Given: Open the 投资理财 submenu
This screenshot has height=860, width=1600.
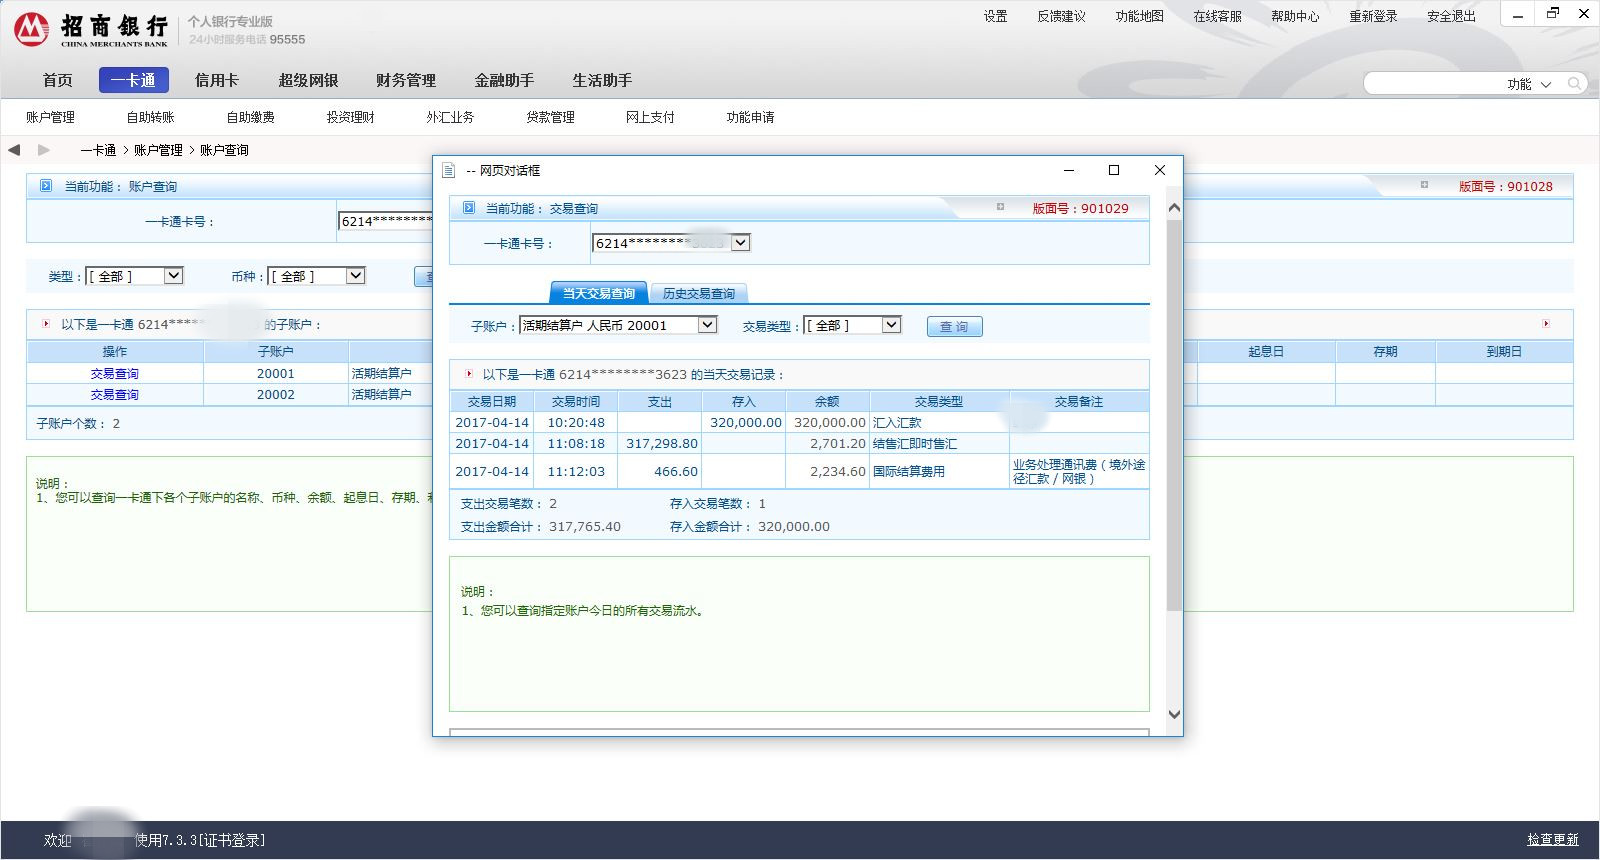Looking at the screenshot, I should tap(350, 117).
